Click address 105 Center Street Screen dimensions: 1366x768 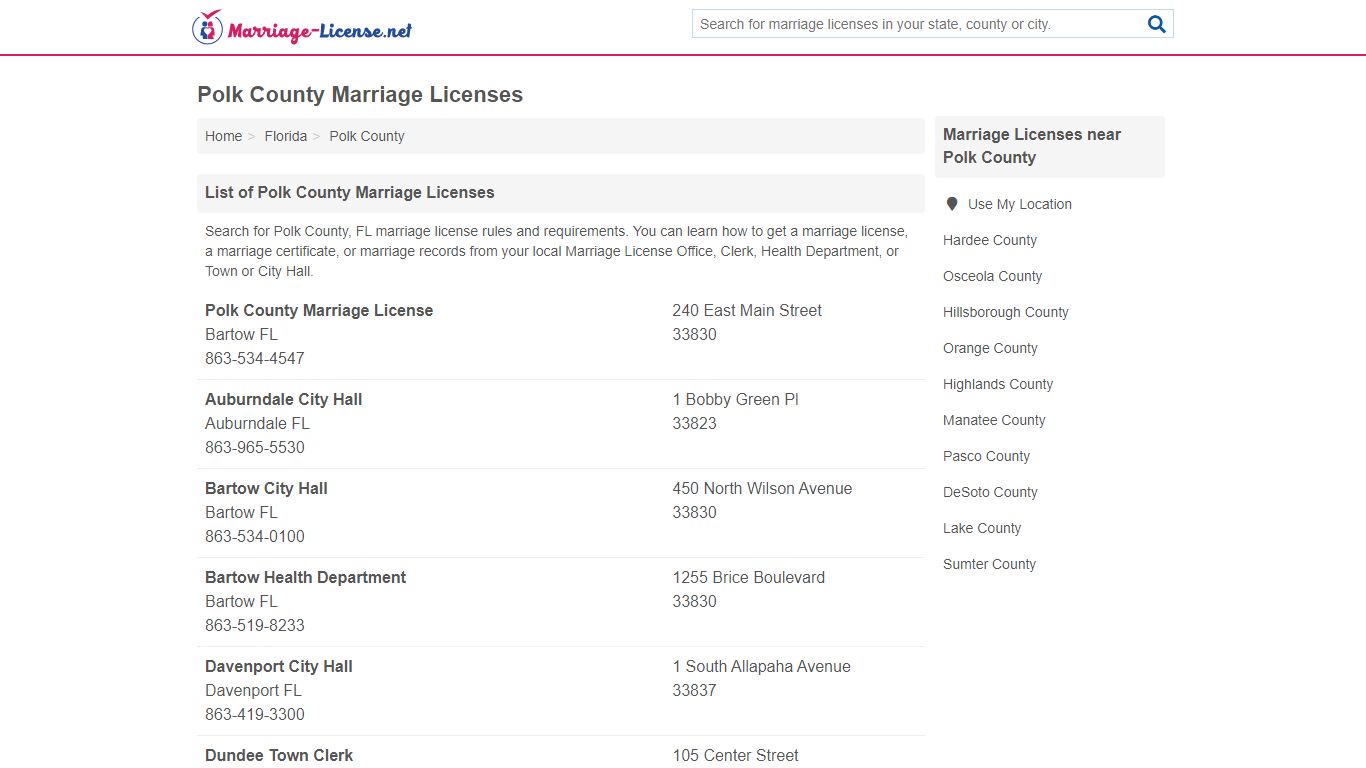coord(735,755)
